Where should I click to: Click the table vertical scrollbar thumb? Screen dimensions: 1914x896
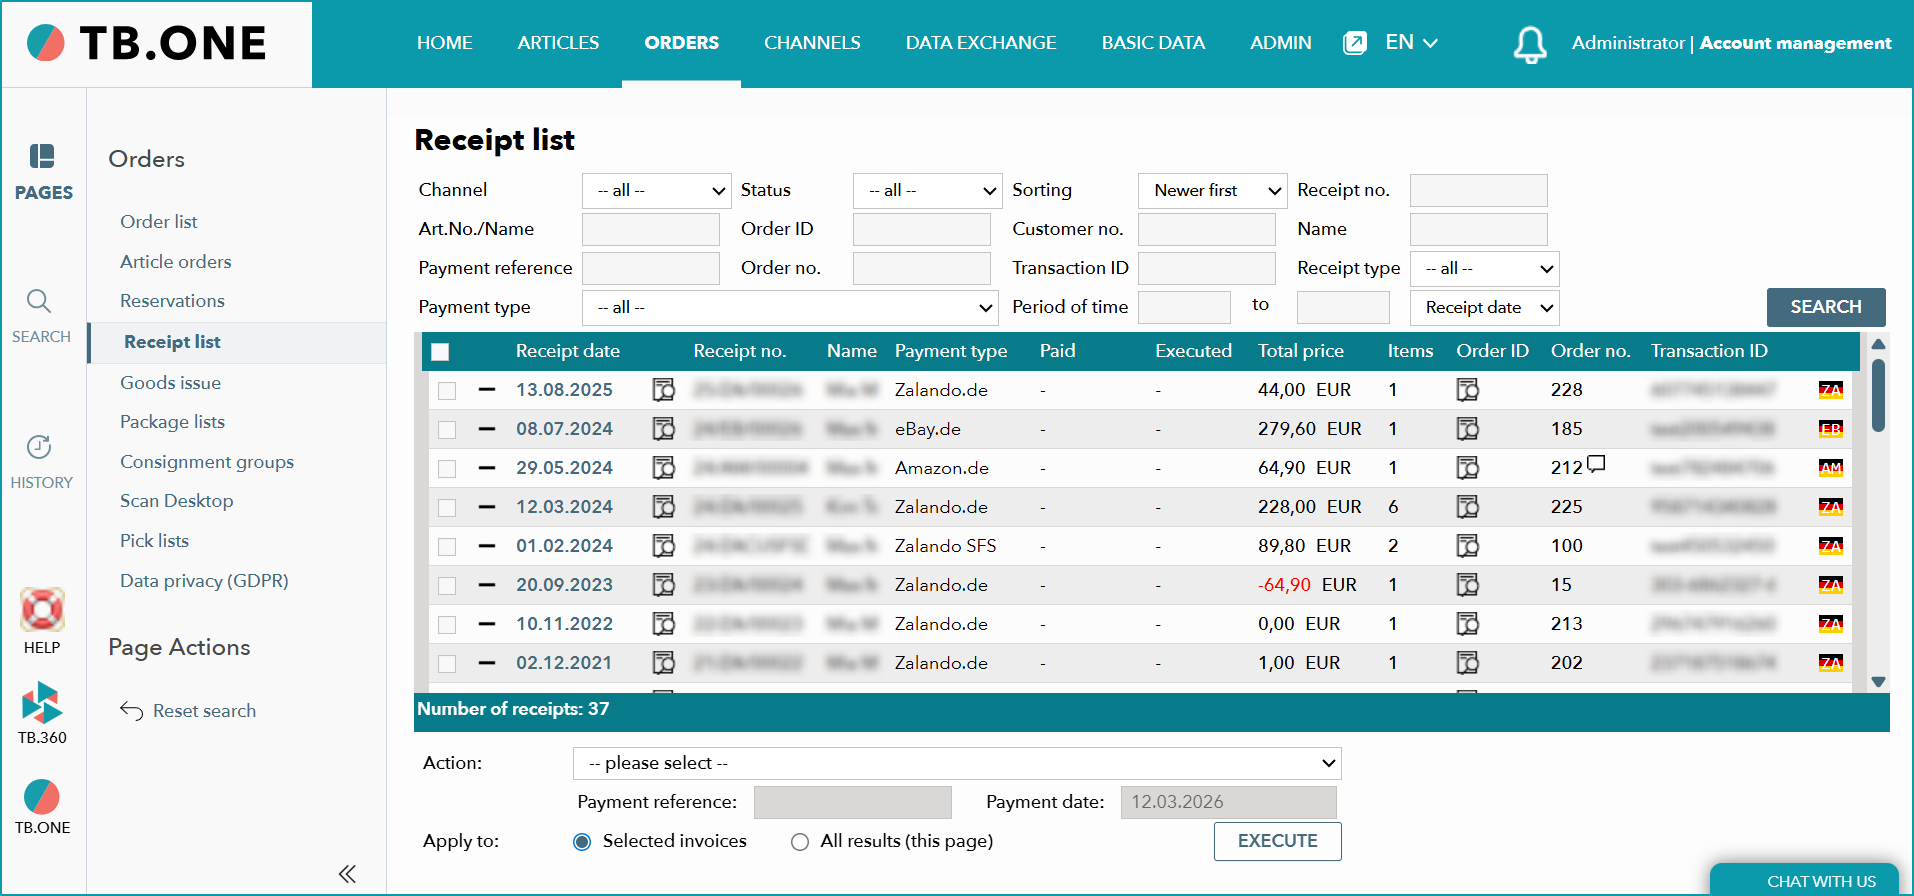tap(1878, 396)
